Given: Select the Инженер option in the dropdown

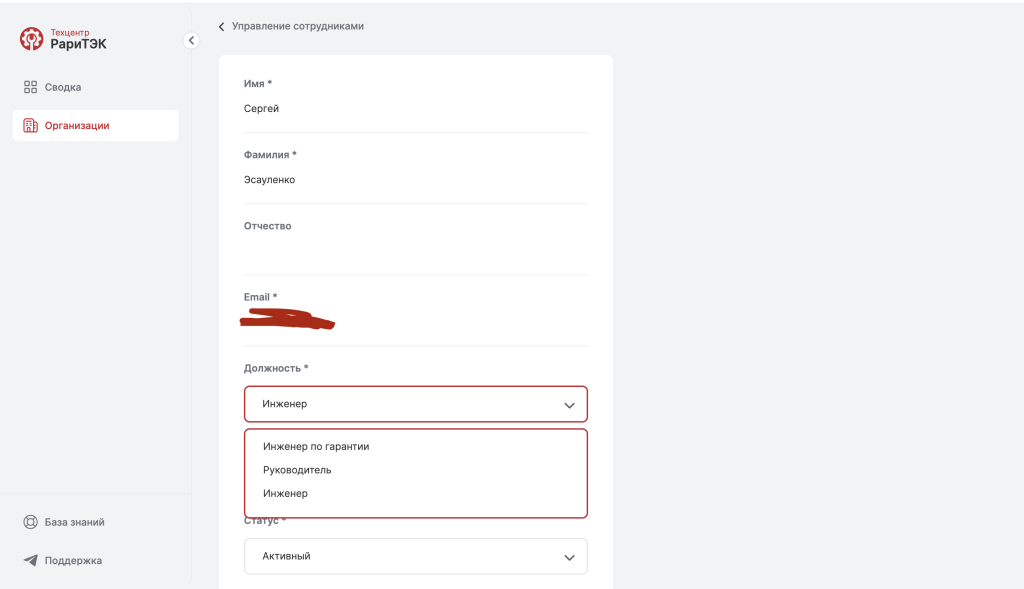Looking at the screenshot, I should (284, 493).
